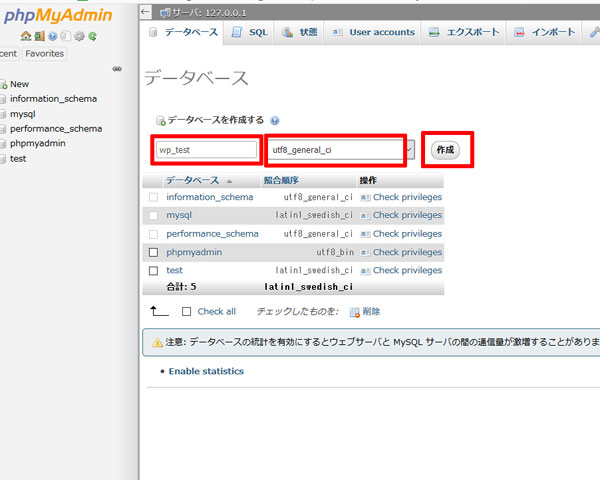Collapse navigation using left arrow icon
The image size is (600, 480).
point(145,12)
